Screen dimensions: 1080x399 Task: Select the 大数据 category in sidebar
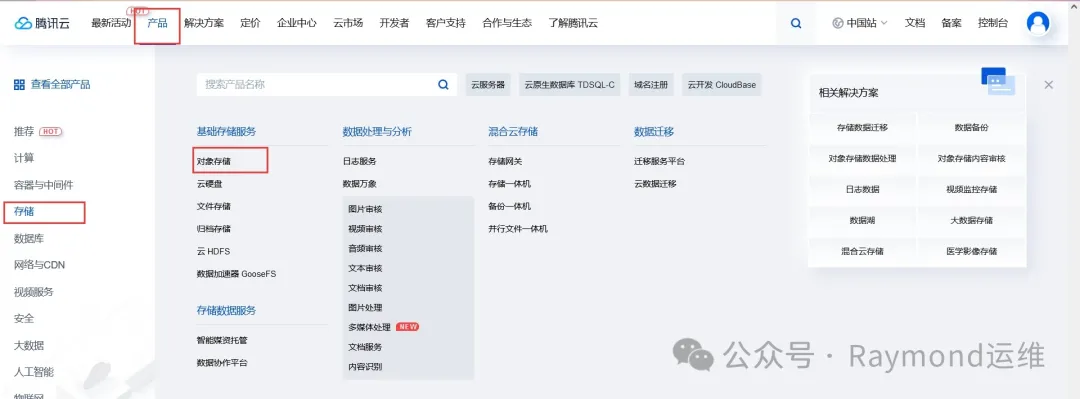pyautogui.click(x=29, y=345)
